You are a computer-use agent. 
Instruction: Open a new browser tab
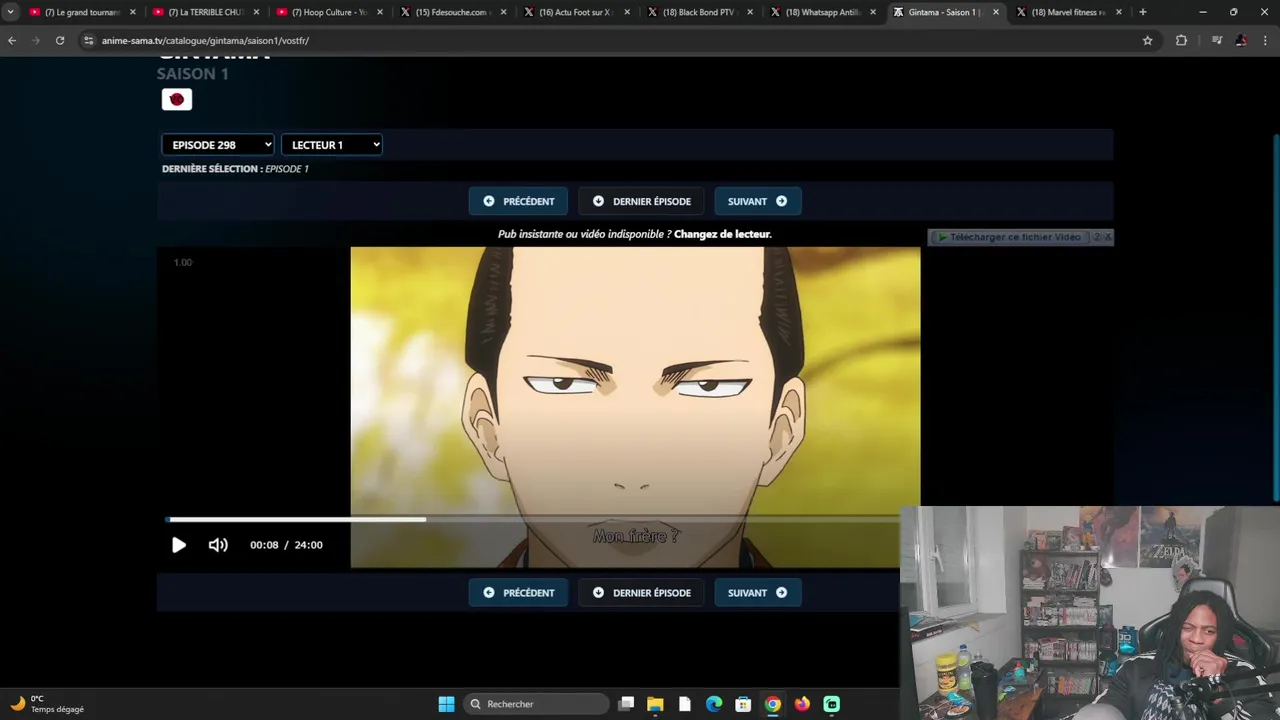point(1143,12)
